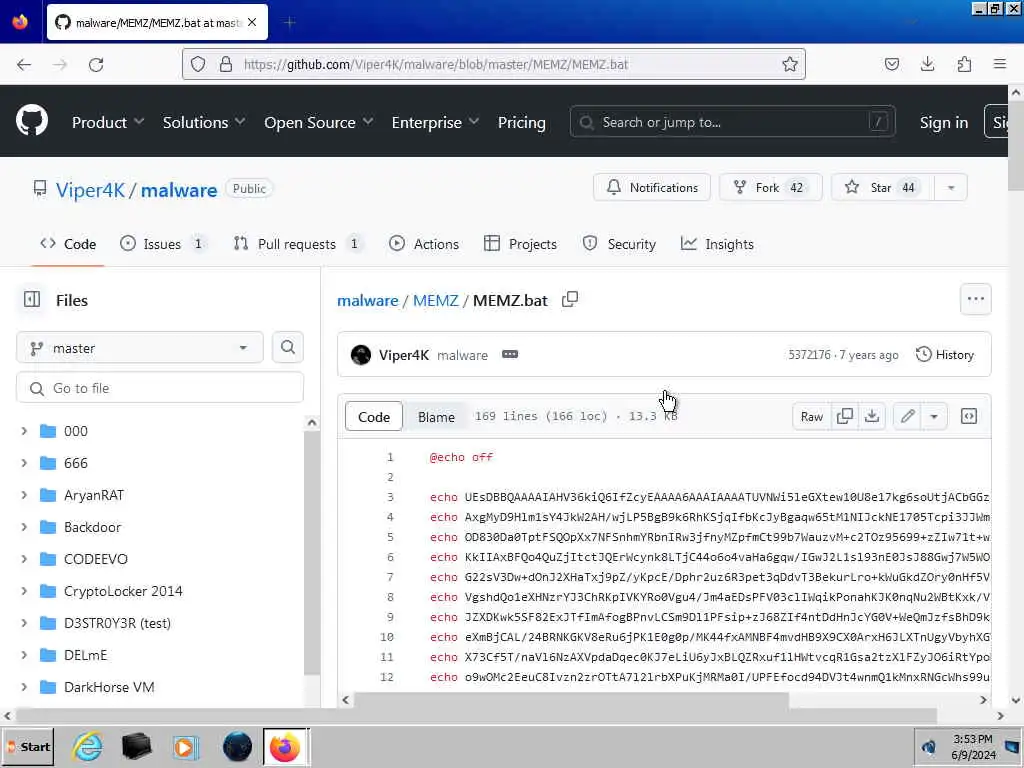
Task: Go back using the browser back arrow
Action: click(x=24, y=65)
